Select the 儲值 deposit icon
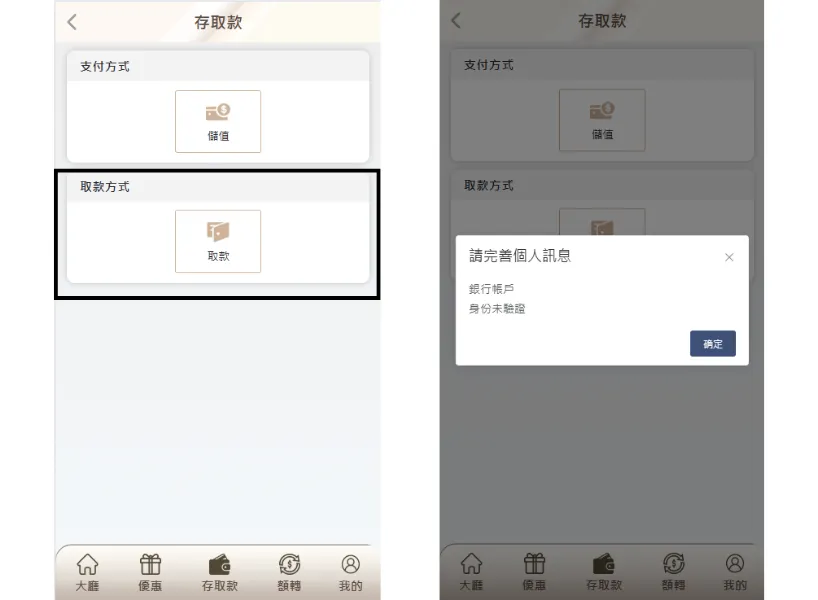 [x=218, y=120]
